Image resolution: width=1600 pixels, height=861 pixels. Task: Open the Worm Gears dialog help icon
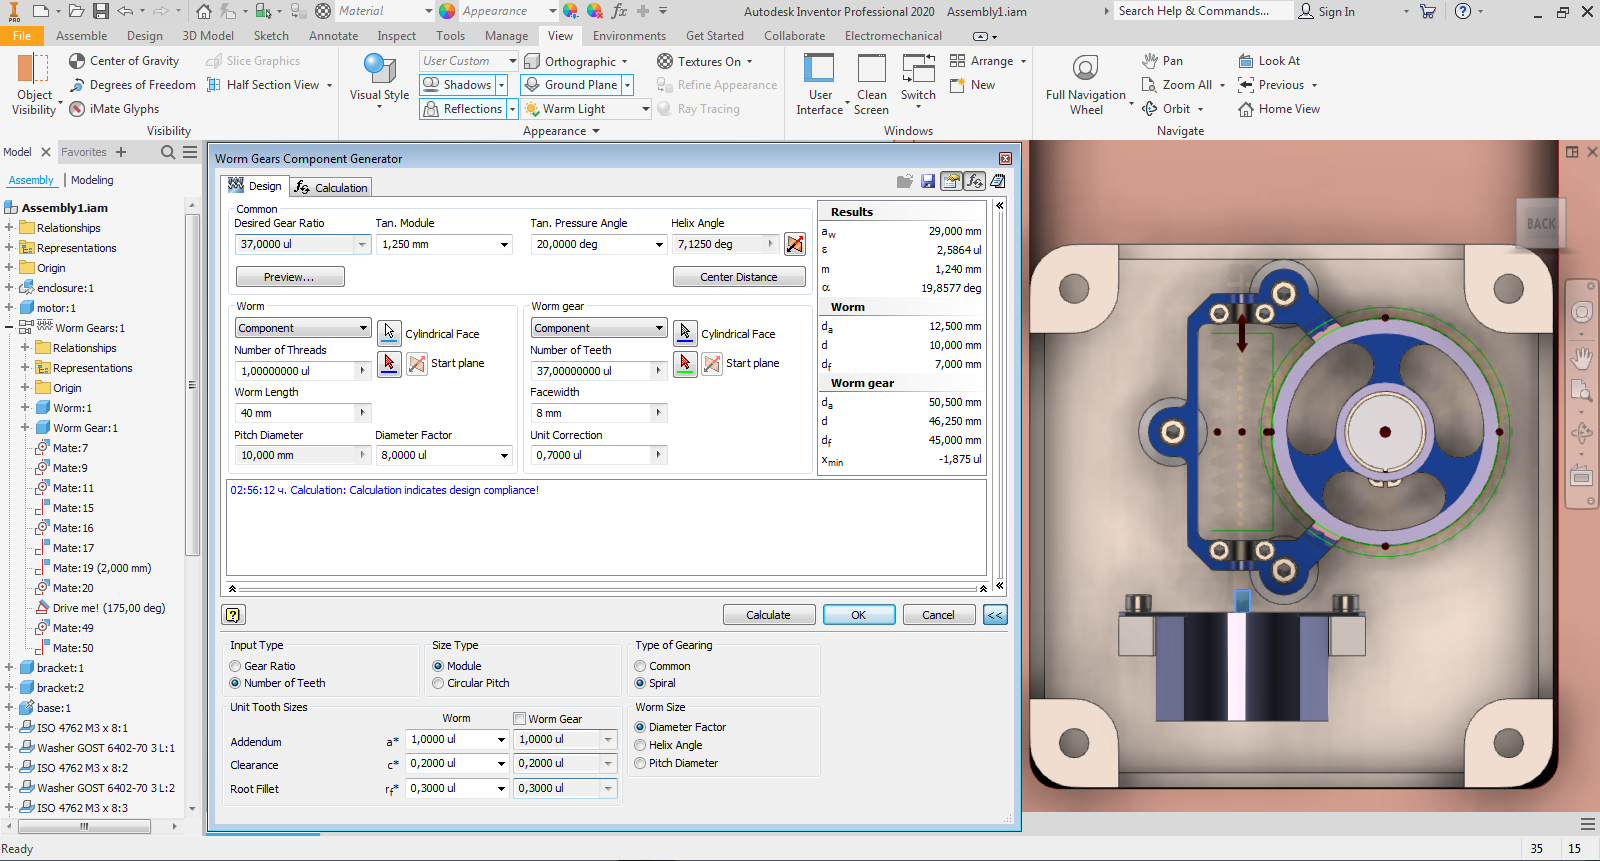[233, 615]
